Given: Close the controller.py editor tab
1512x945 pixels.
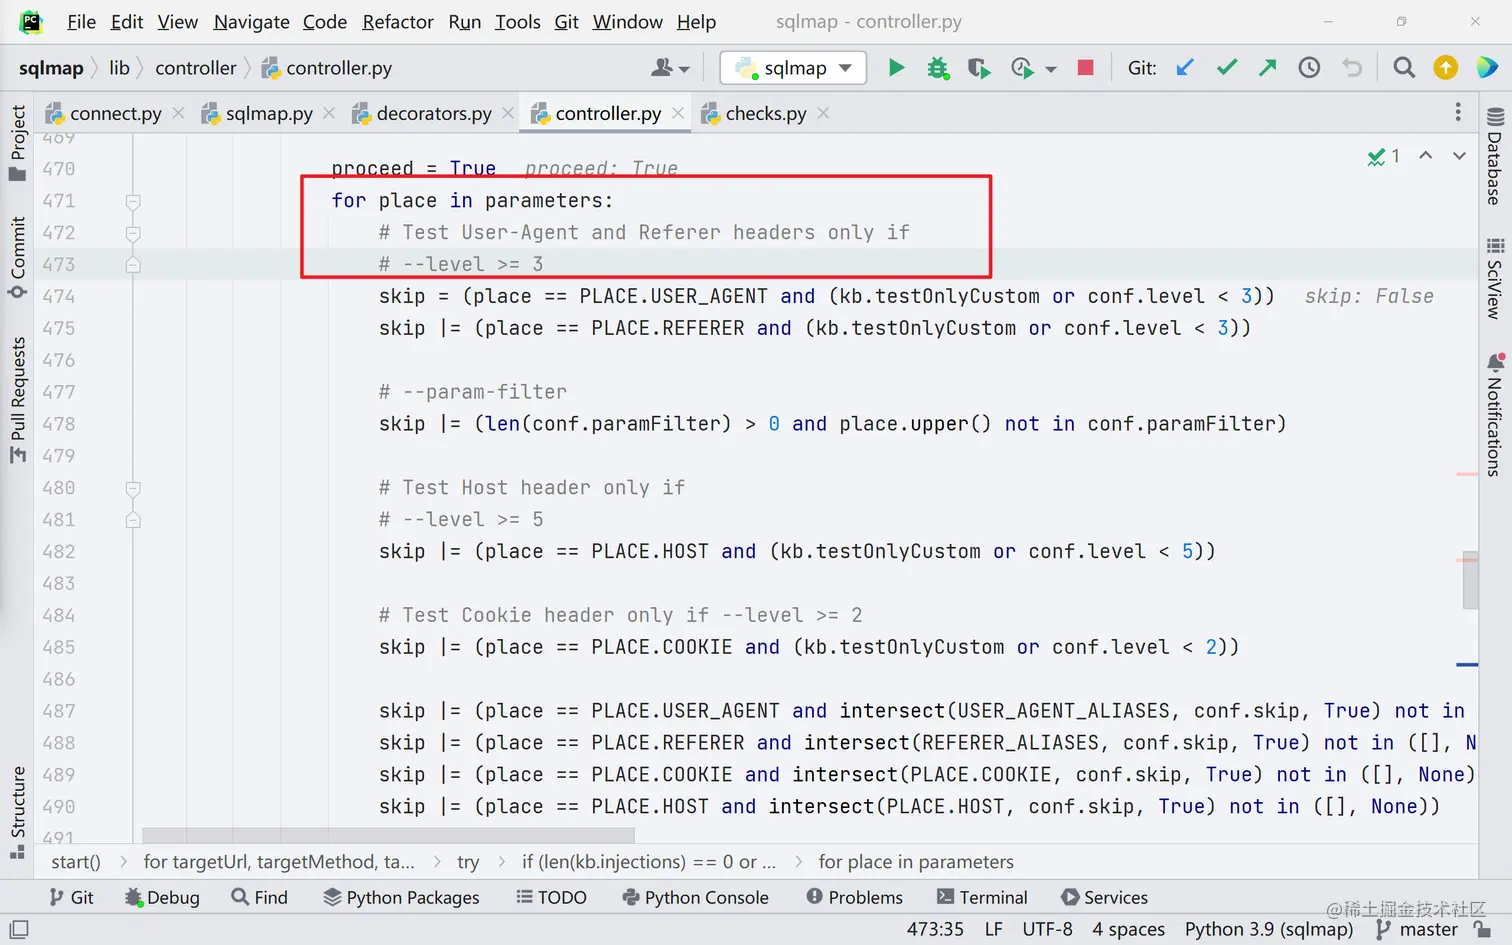Looking at the screenshot, I should pyautogui.click(x=678, y=113).
